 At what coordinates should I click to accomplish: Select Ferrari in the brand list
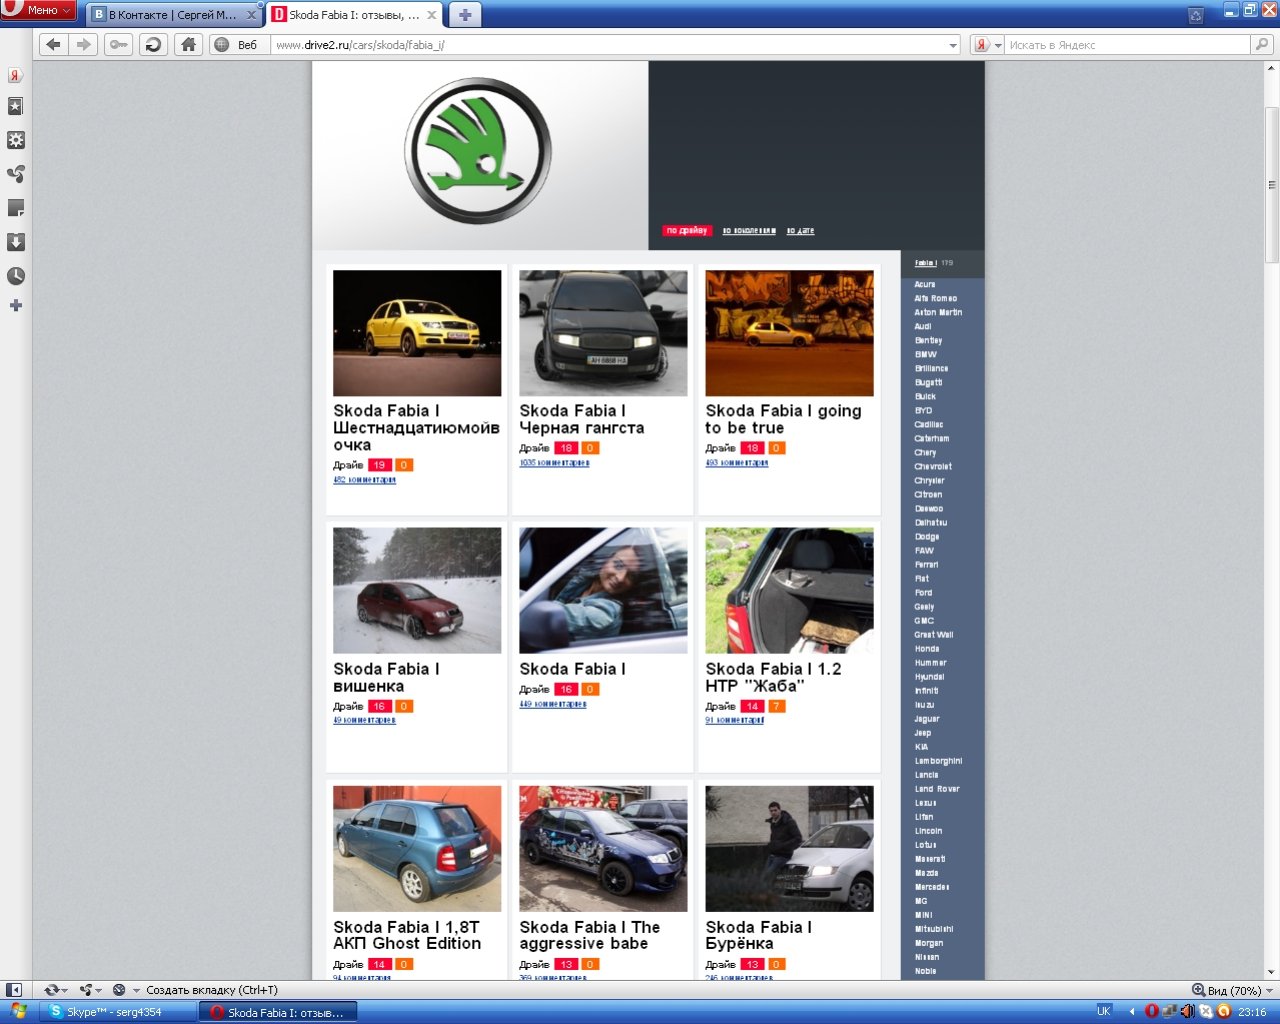pos(926,565)
